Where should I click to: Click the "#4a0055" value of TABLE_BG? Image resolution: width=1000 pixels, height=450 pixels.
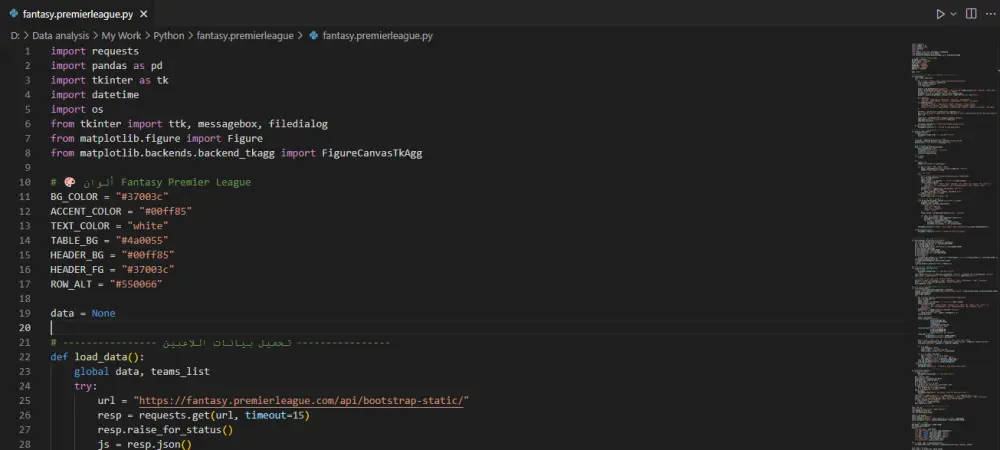[x=142, y=240]
